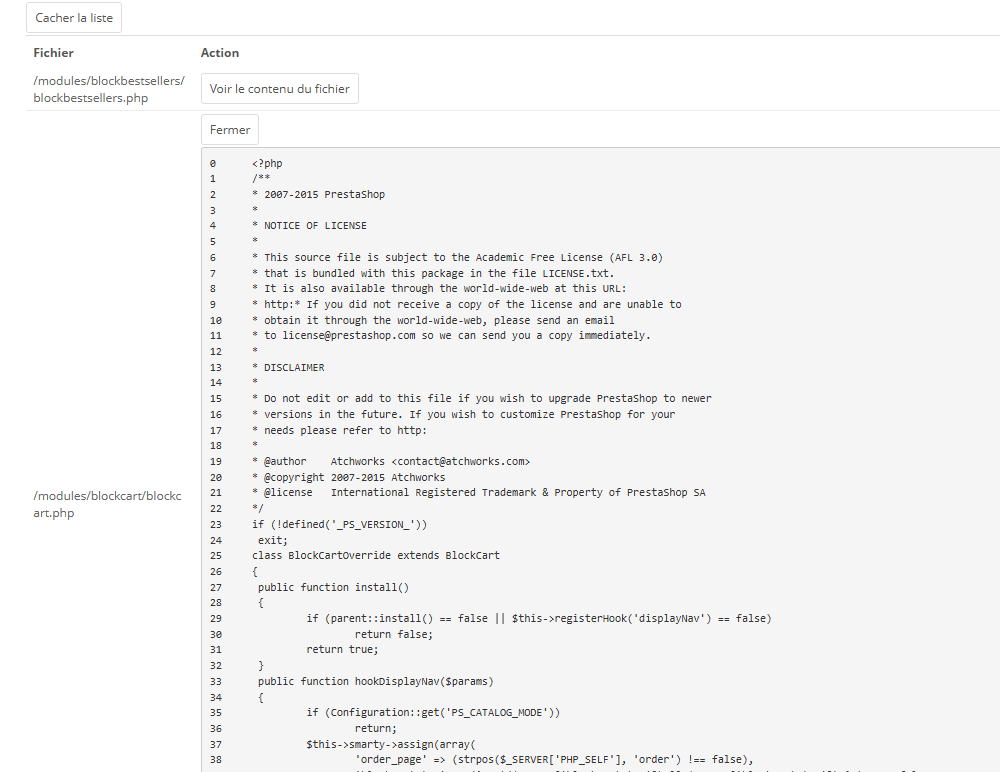
Task: Click the '<?php' opening line
Action: point(267,163)
